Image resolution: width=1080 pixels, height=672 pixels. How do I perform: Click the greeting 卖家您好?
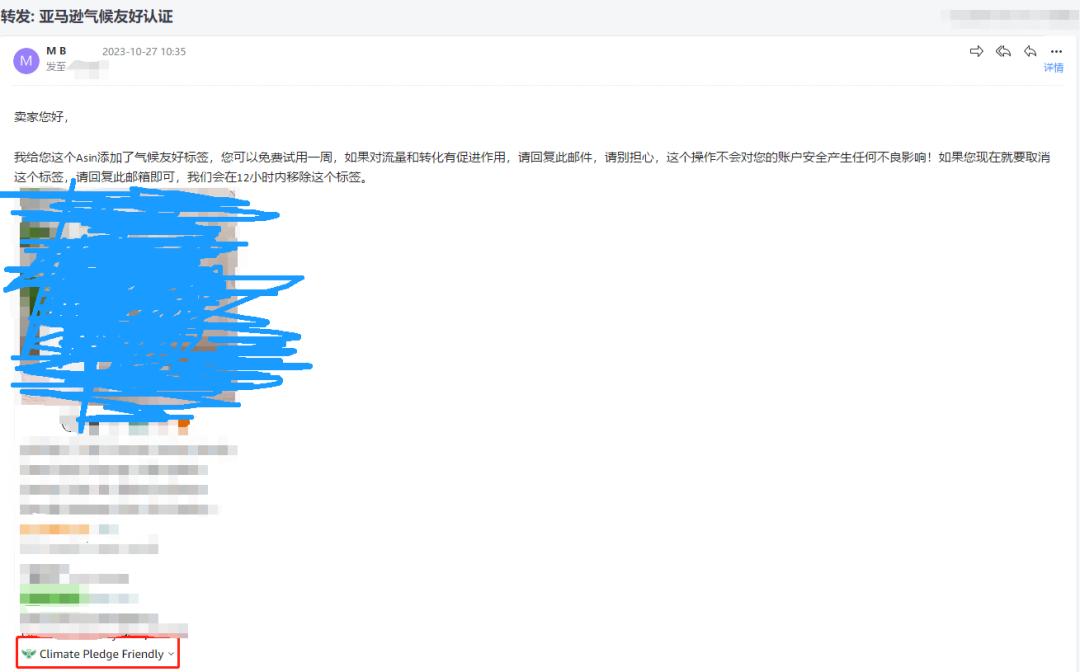(41, 117)
